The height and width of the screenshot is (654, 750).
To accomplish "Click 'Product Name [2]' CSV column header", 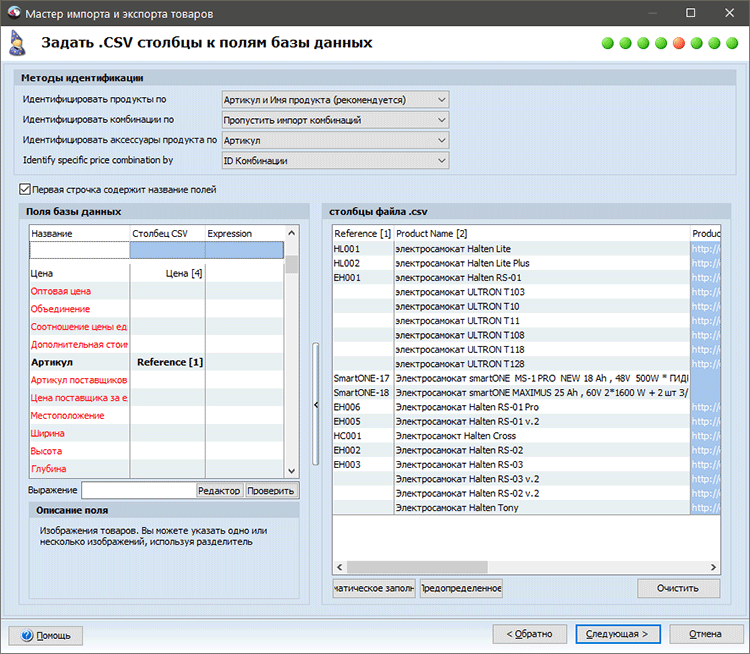I will (x=542, y=233).
